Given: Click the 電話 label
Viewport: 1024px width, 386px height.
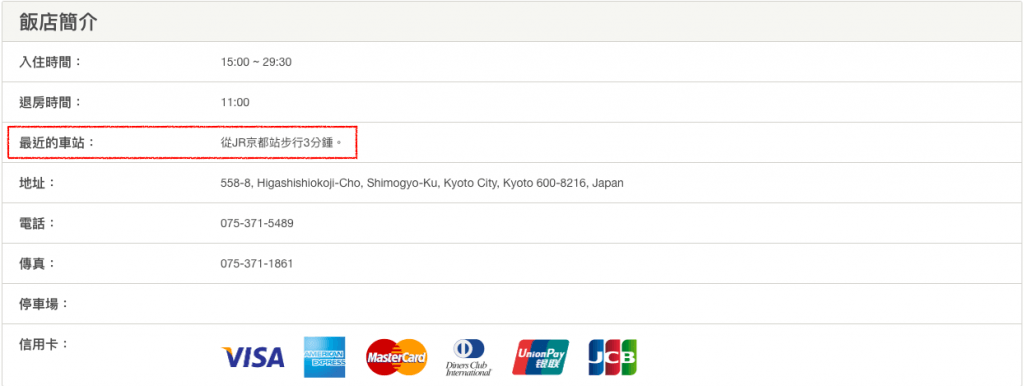Looking at the screenshot, I should pos(37,223).
